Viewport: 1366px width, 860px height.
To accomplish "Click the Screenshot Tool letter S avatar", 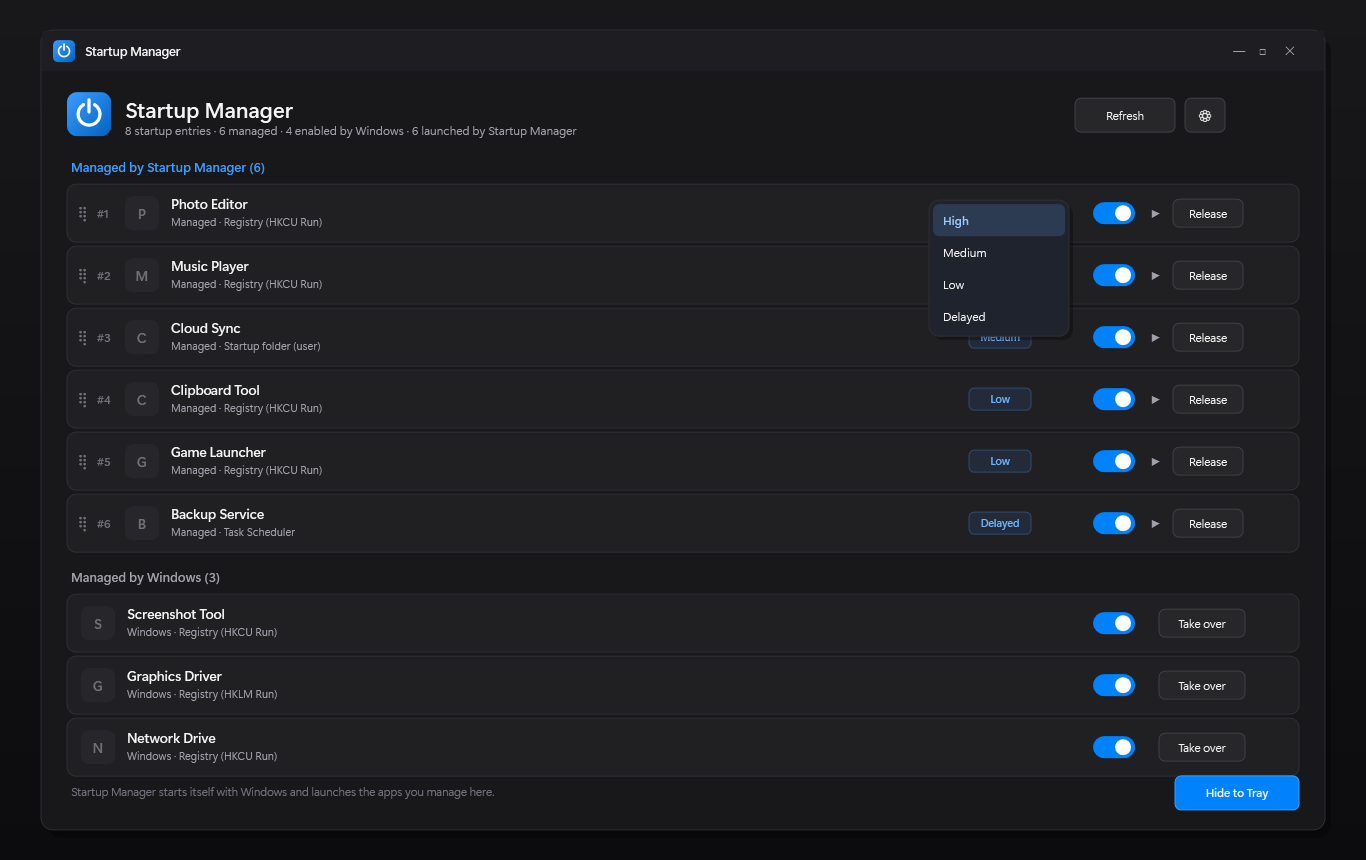I will point(98,624).
